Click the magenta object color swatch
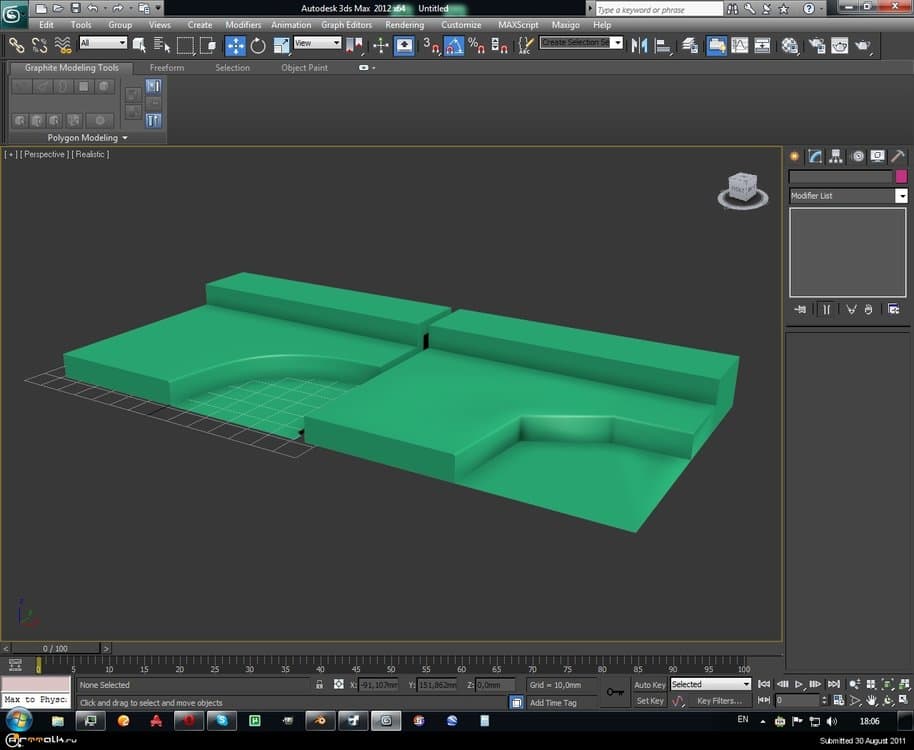This screenshot has width=914, height=750. tap(901, 177)
